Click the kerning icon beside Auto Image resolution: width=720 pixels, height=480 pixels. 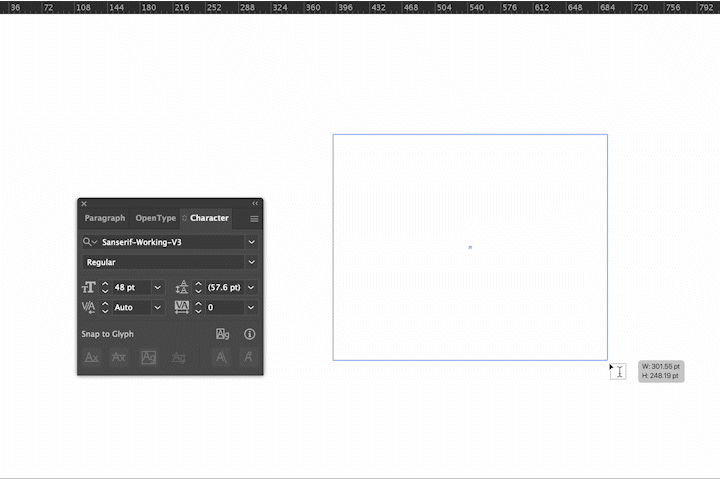(x=88, y=307)
